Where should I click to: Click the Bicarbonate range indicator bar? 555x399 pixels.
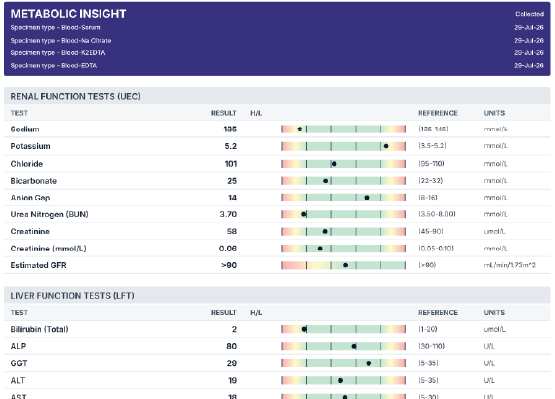[x=343, y=181]
